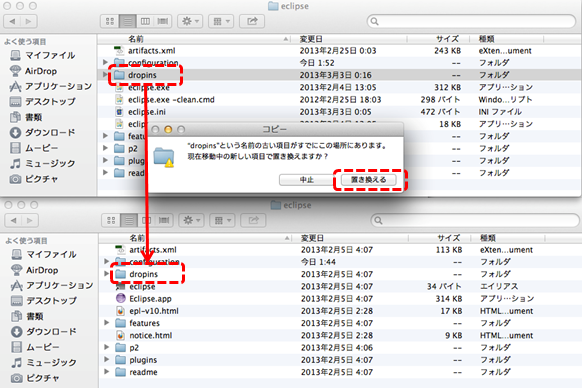Open ムービー in top window sidebar
The width and height of the screenshot is (582, 388).
pyautogui.click(x=34, y=148)
